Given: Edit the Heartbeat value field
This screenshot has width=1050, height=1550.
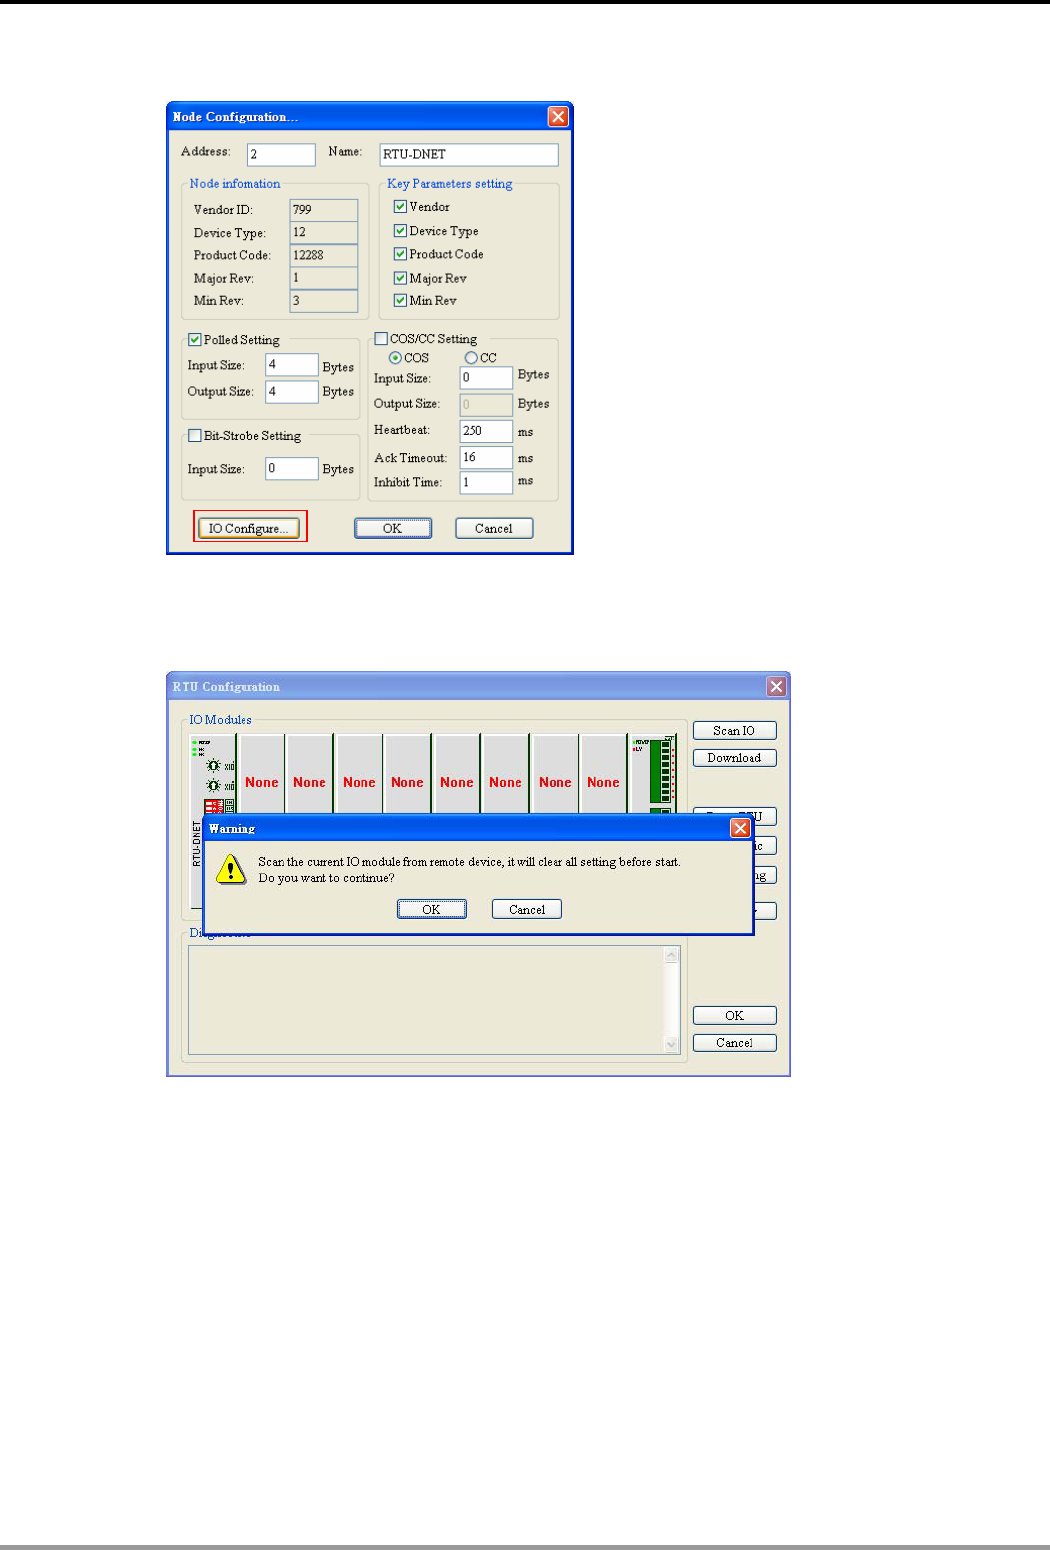Looking at the screenshot, I should pos(485,431).
